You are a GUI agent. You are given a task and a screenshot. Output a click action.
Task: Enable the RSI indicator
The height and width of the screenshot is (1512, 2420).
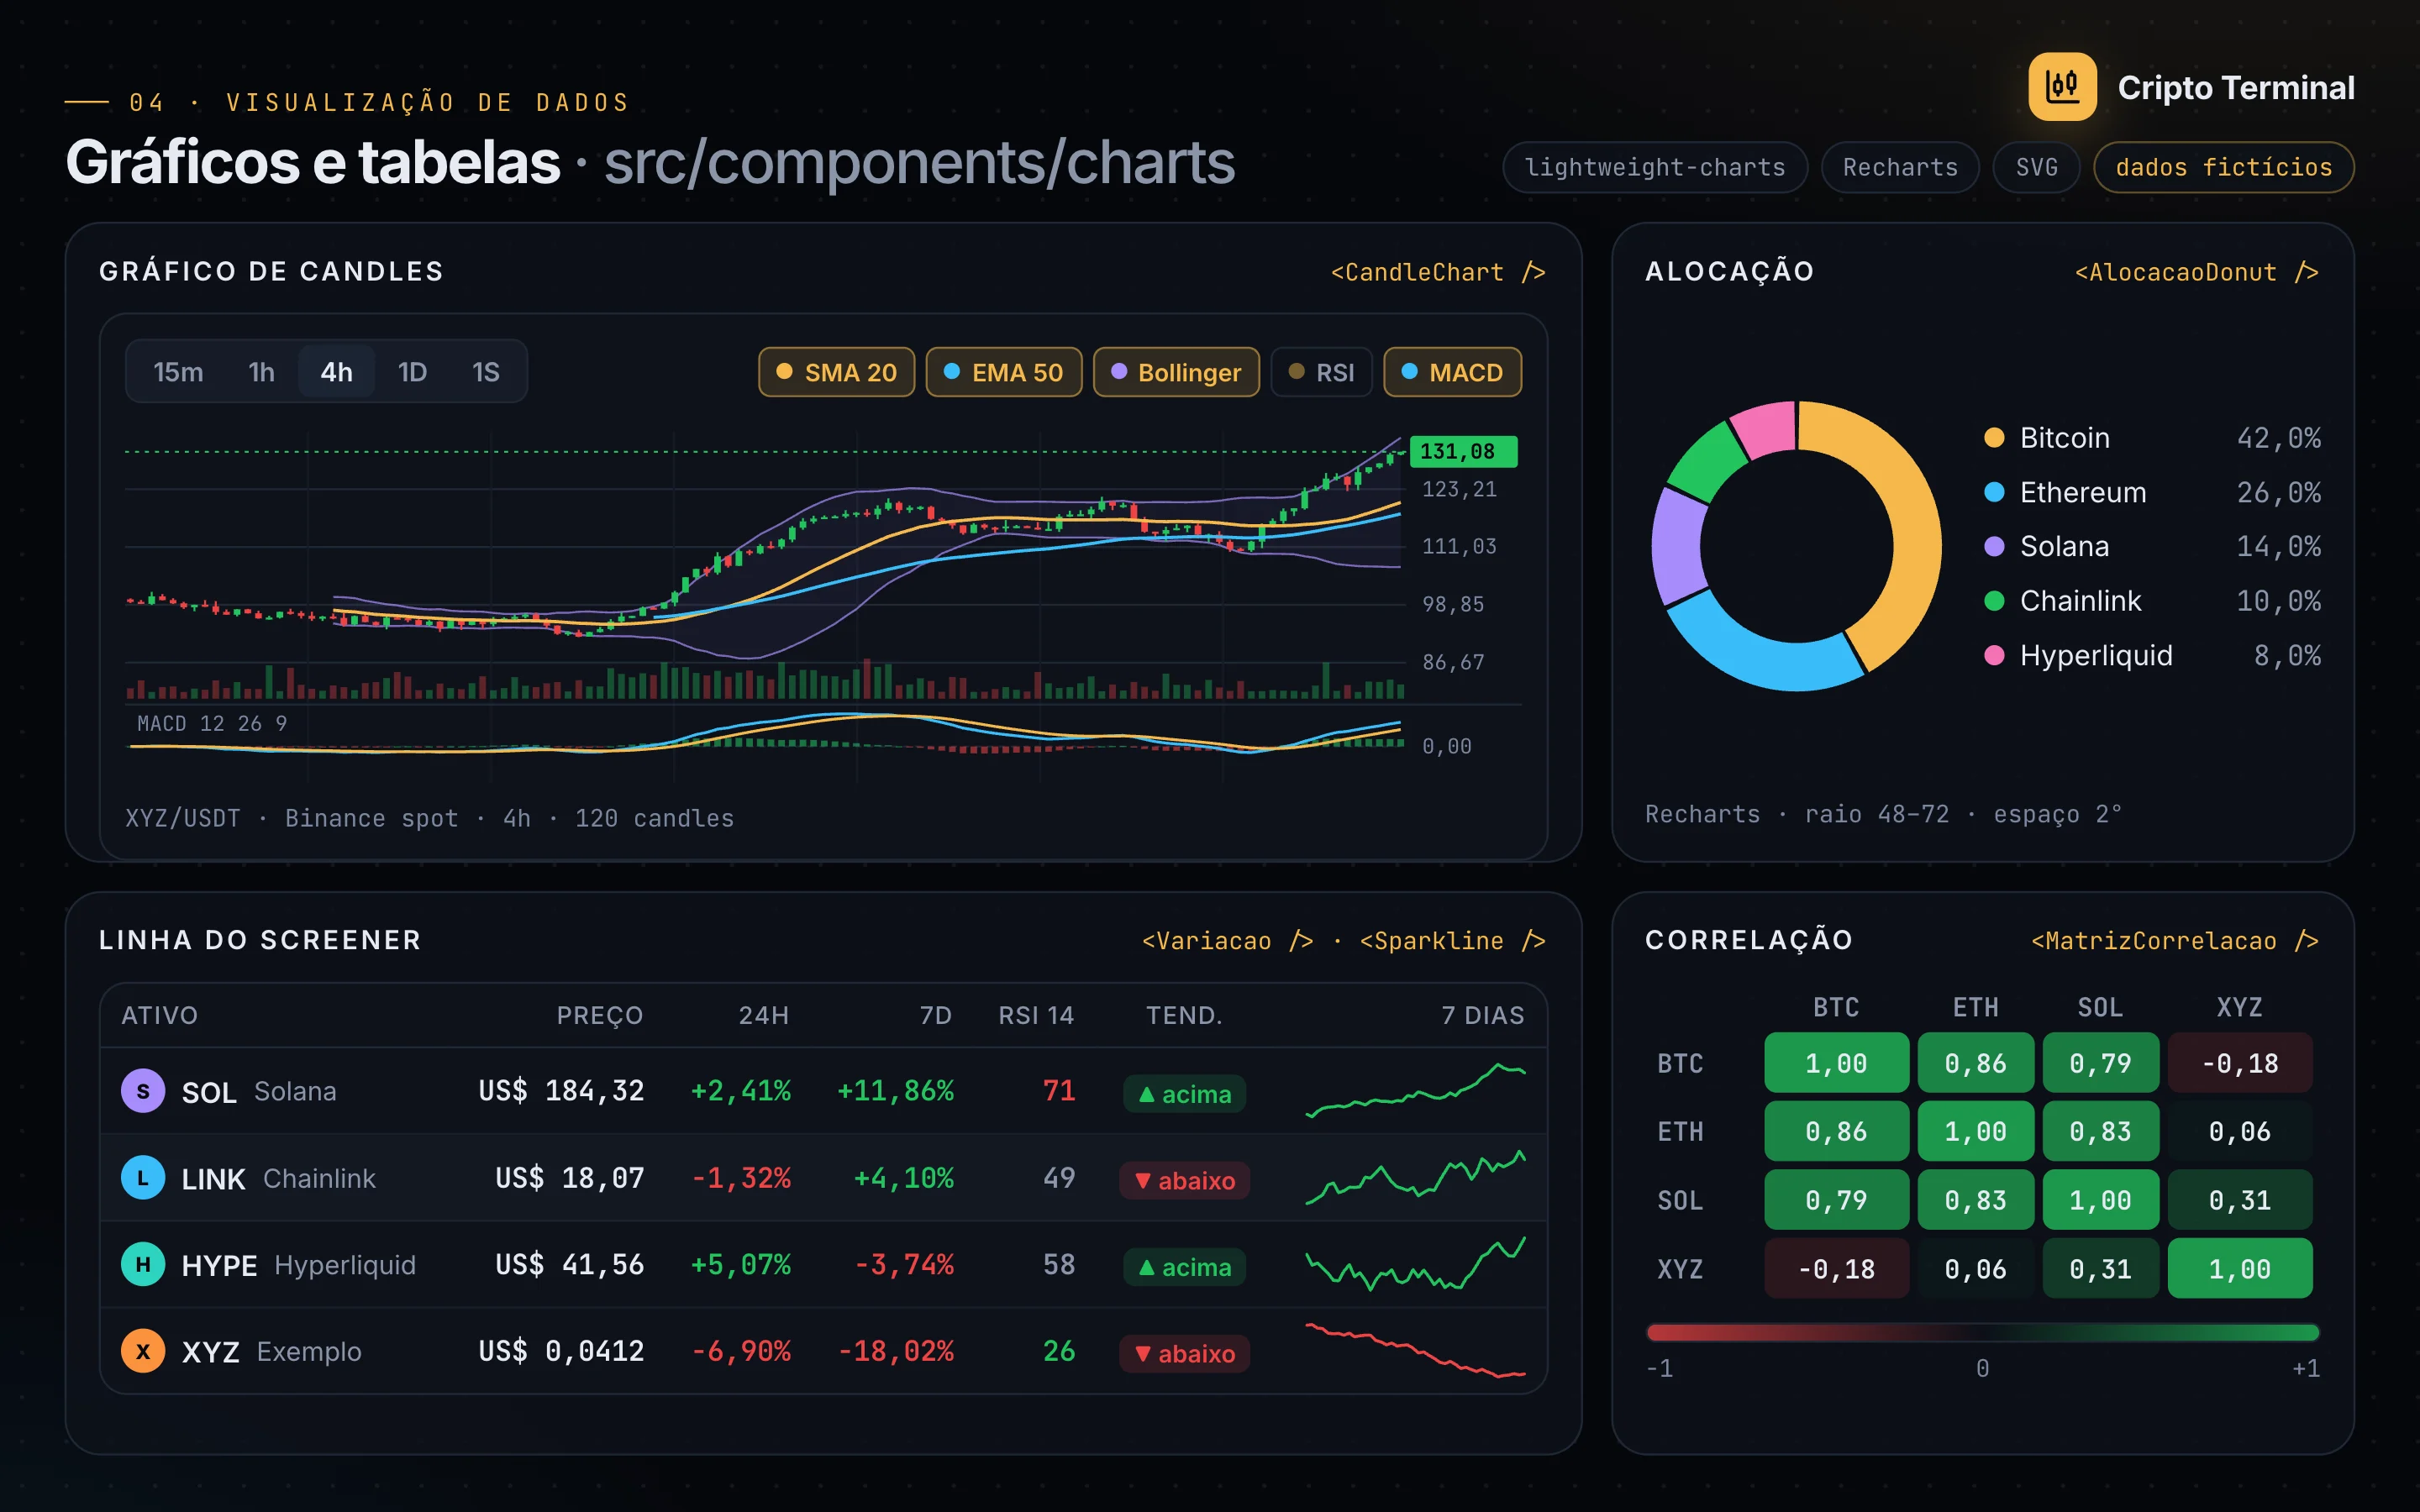click(1321, 372)
